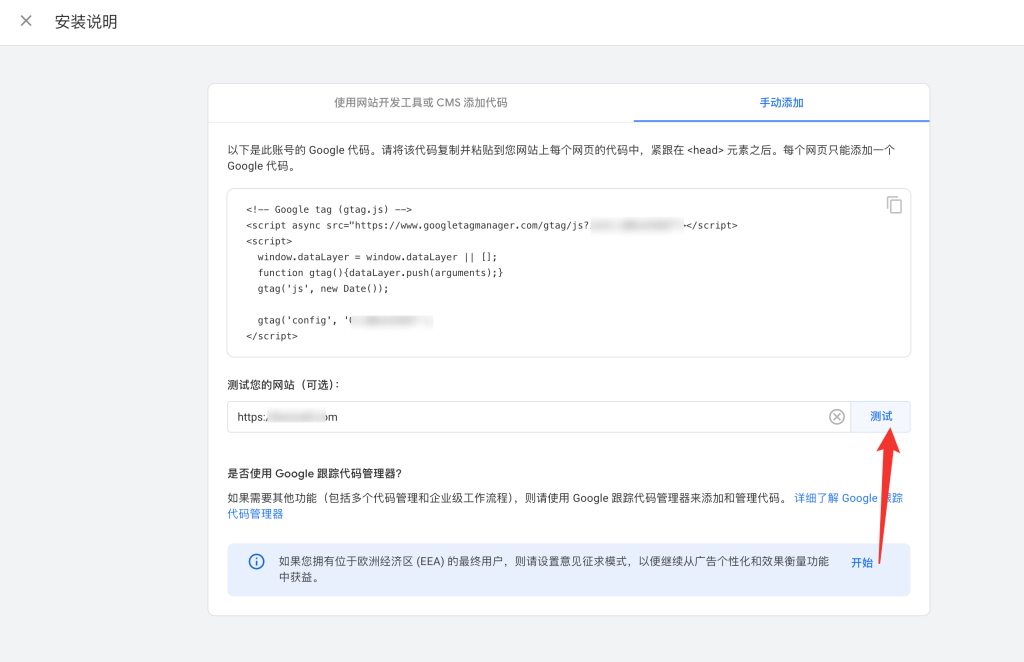The width and height of the screenshot is (1024, 662).
Task: Click 开始 in the EEA consent notice
Action: 862,563
